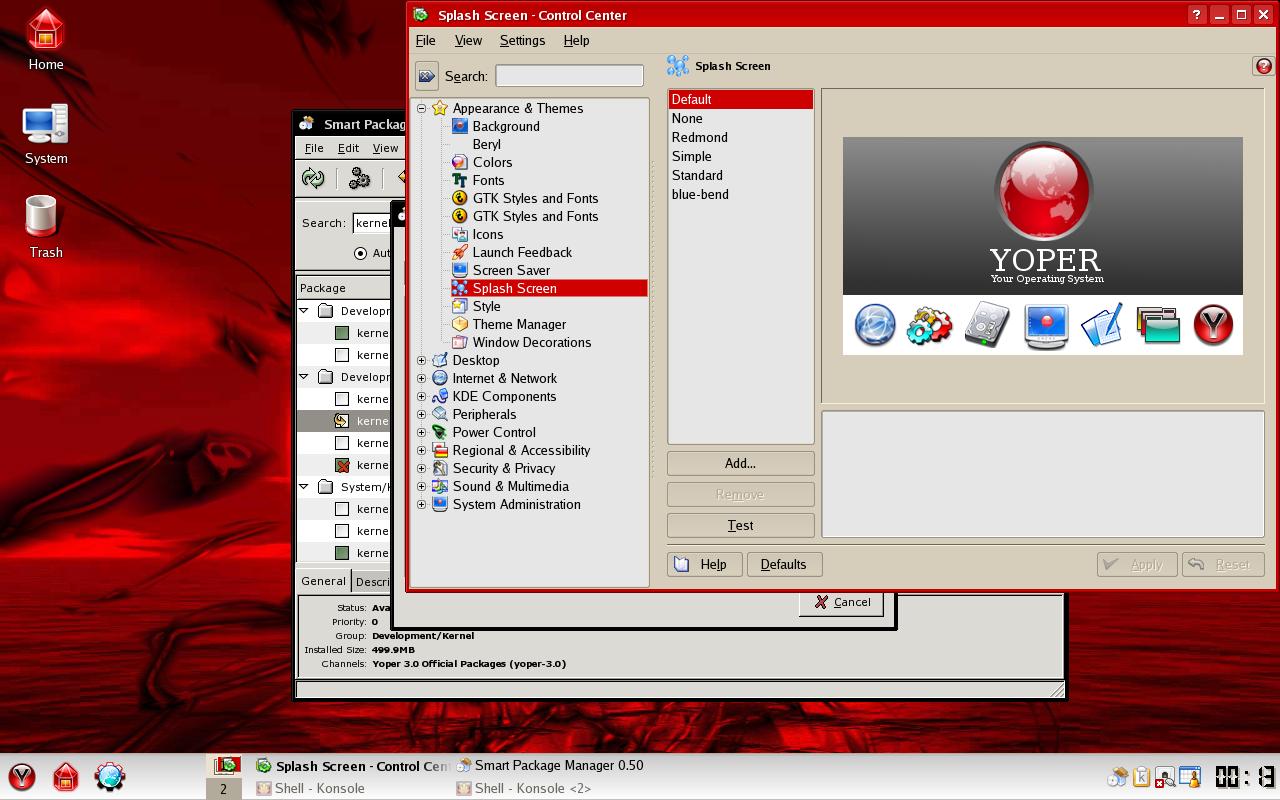Open the Home desktop icon
This screenshot has width=1280, height=800.
click(46, 40)
